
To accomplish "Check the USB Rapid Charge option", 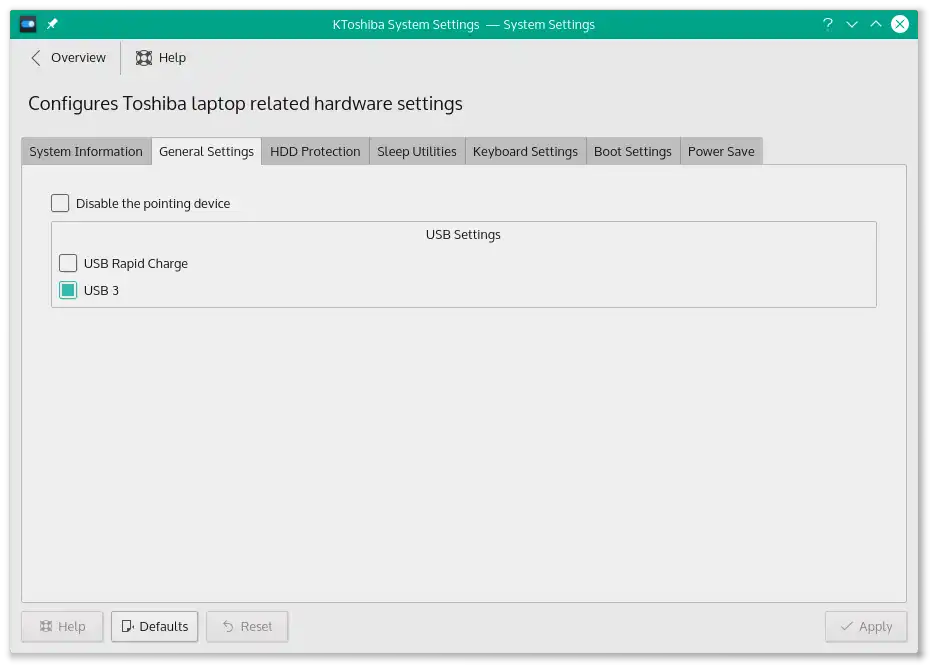I will tap(68, 263).
